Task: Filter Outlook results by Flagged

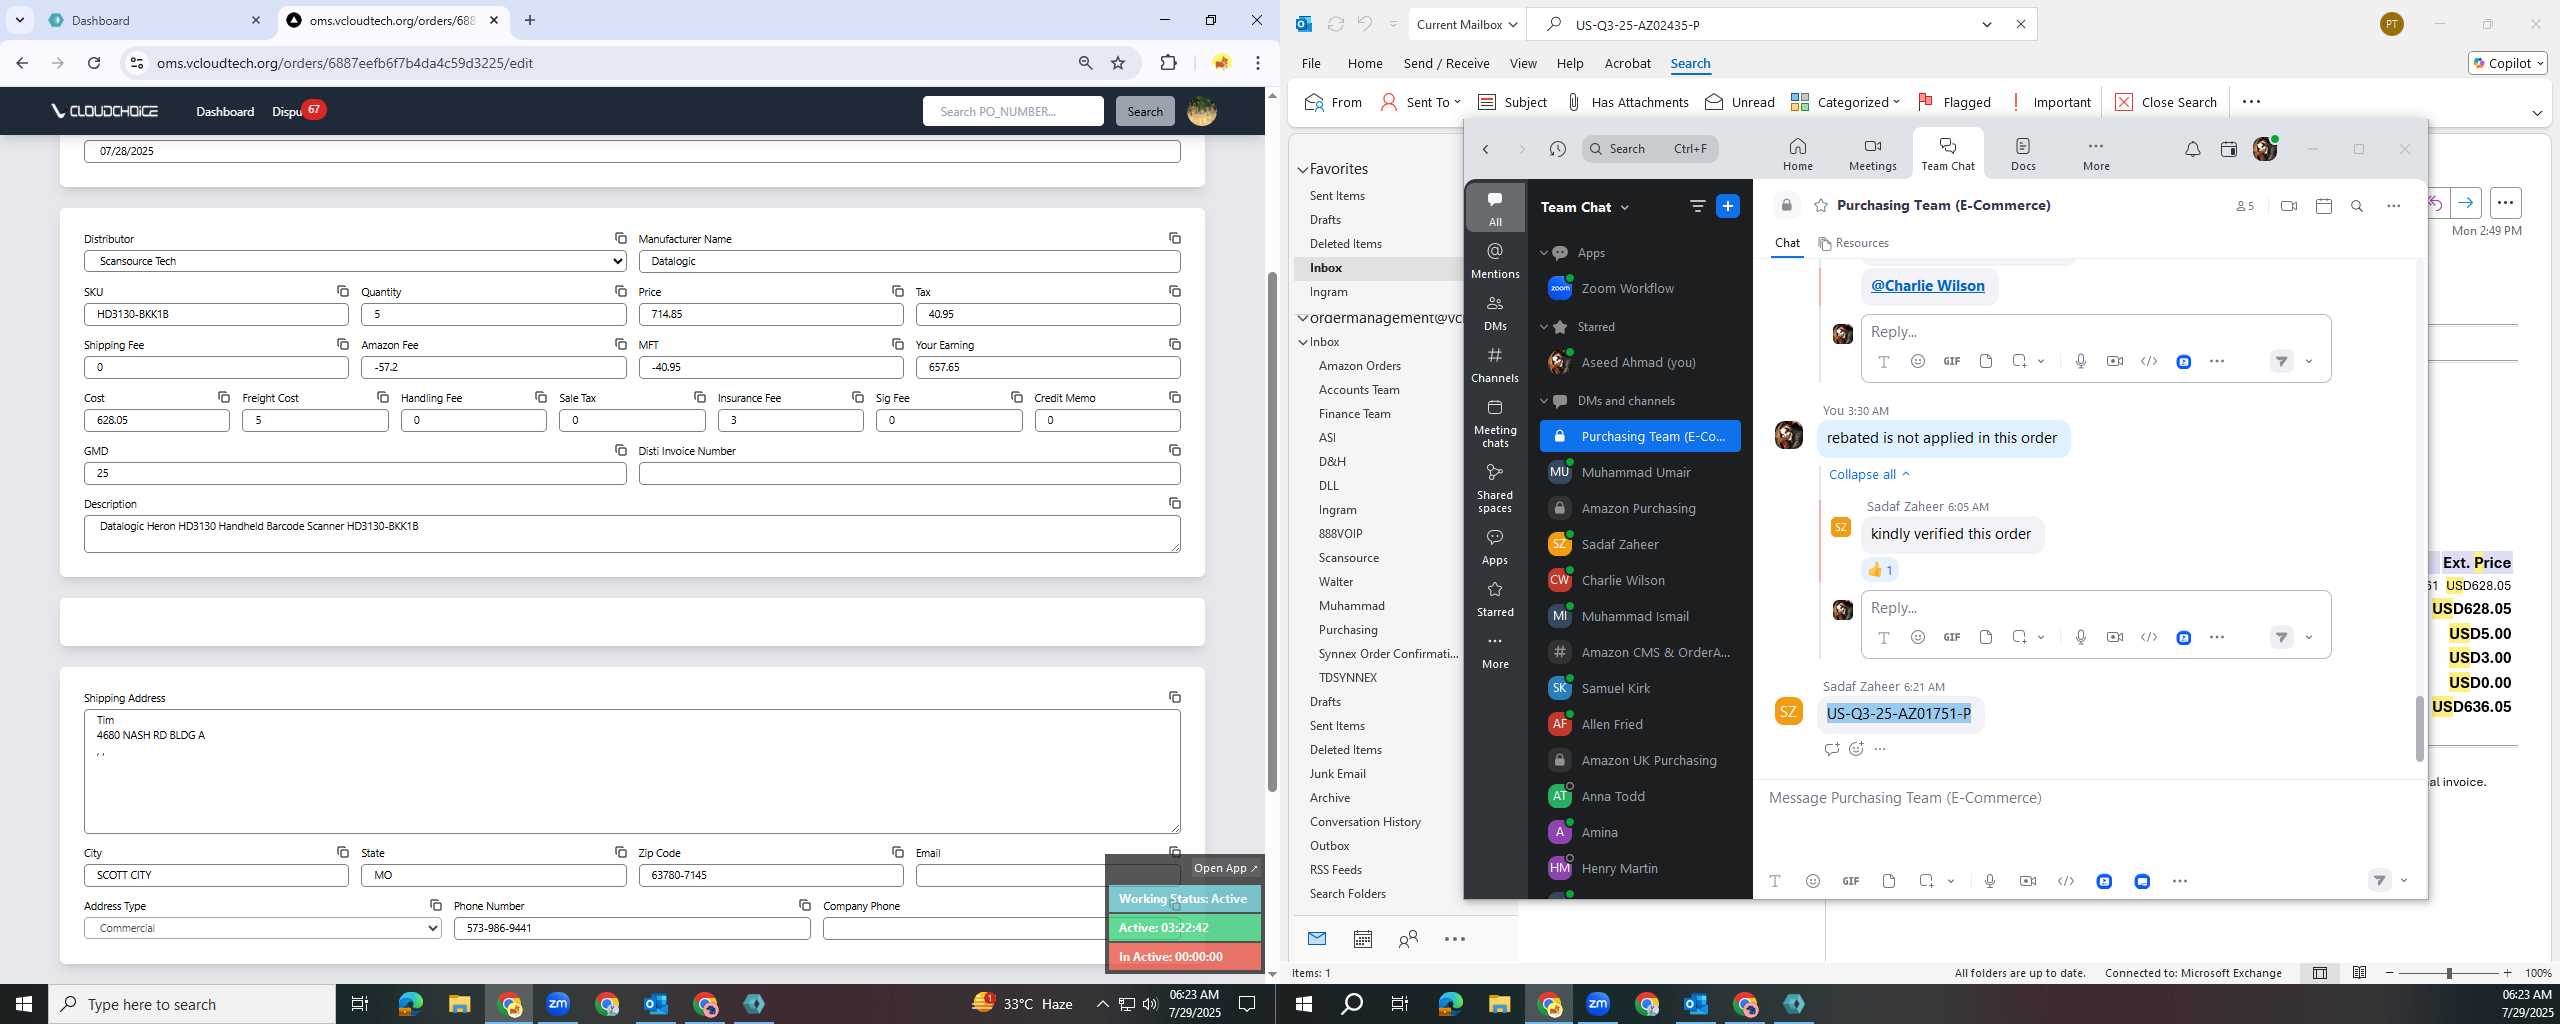Action: click(1954, 102)
